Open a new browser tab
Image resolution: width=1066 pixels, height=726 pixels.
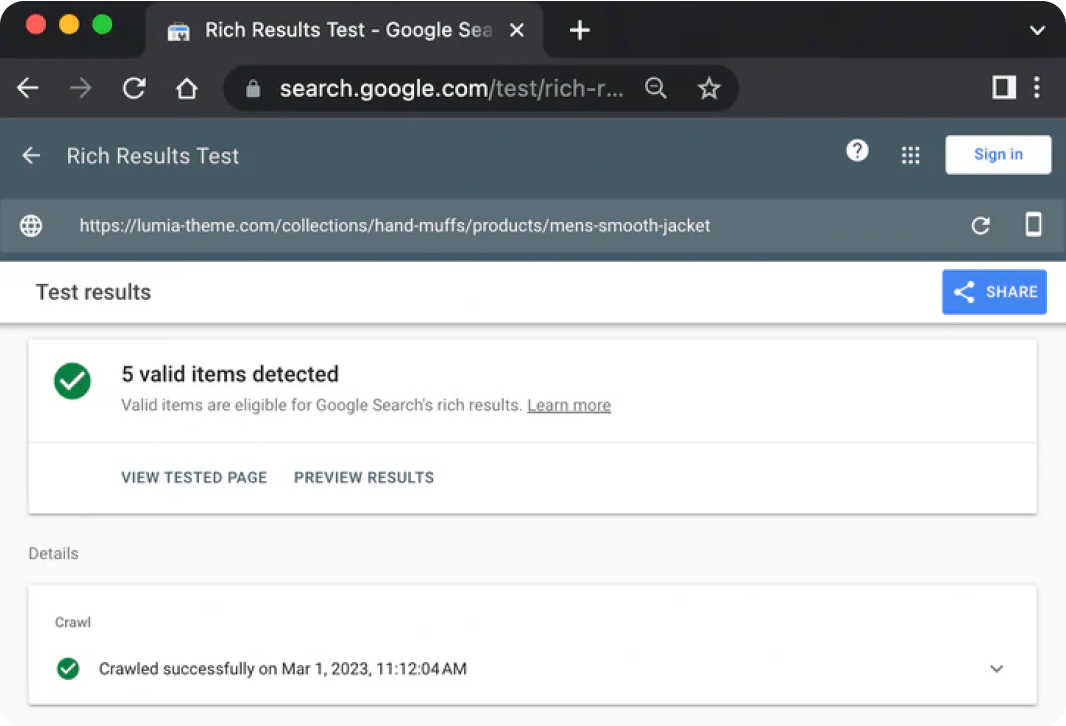tap(579, 30)
